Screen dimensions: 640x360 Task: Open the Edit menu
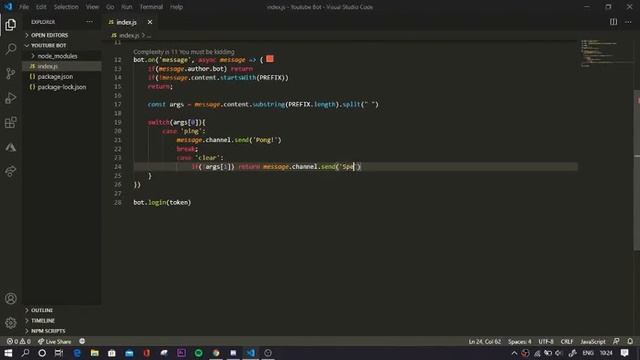point(41,7)
